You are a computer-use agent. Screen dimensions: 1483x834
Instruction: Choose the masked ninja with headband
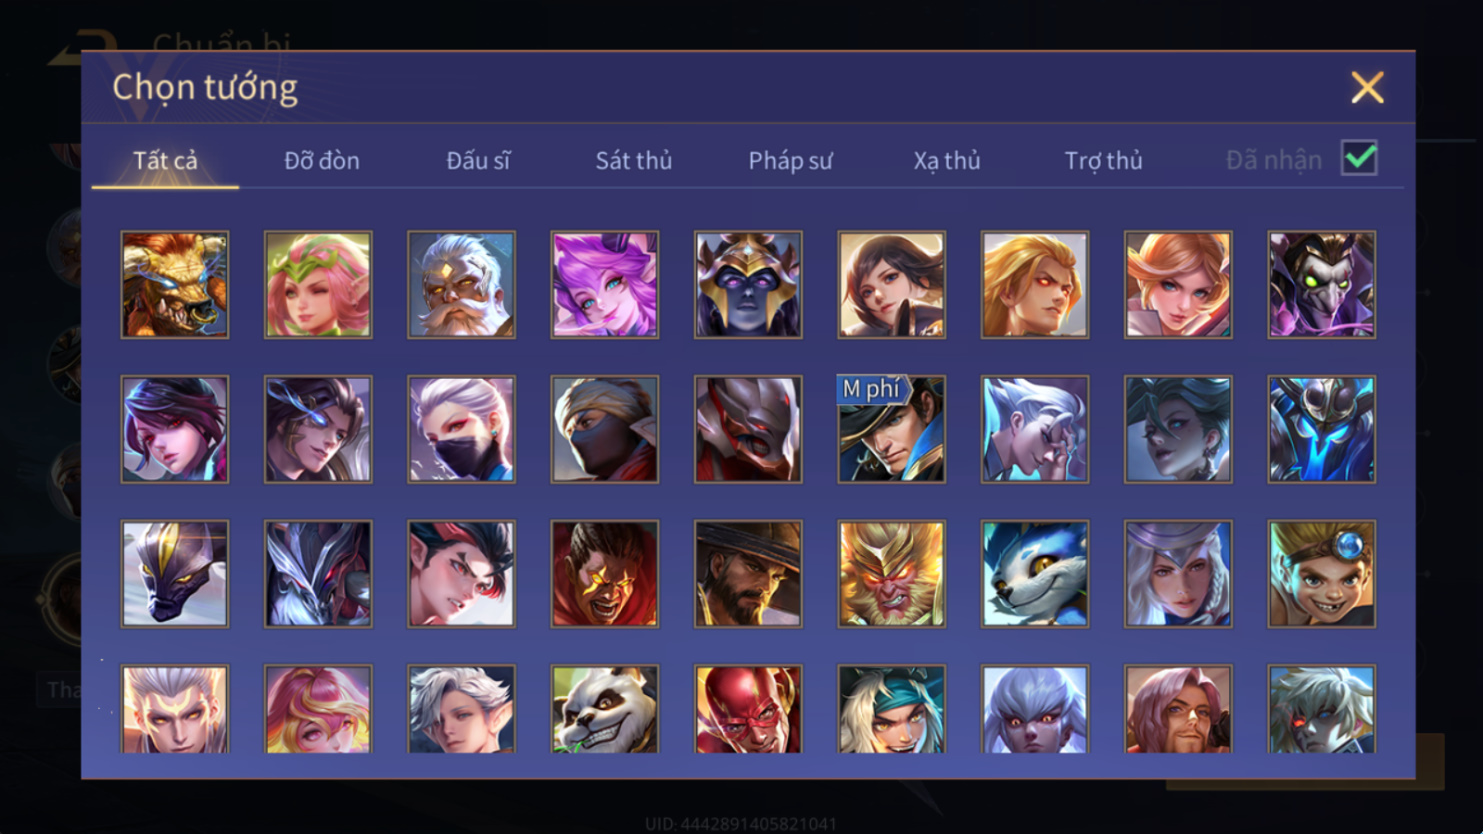pyautogui.click(x=605, y=429)
